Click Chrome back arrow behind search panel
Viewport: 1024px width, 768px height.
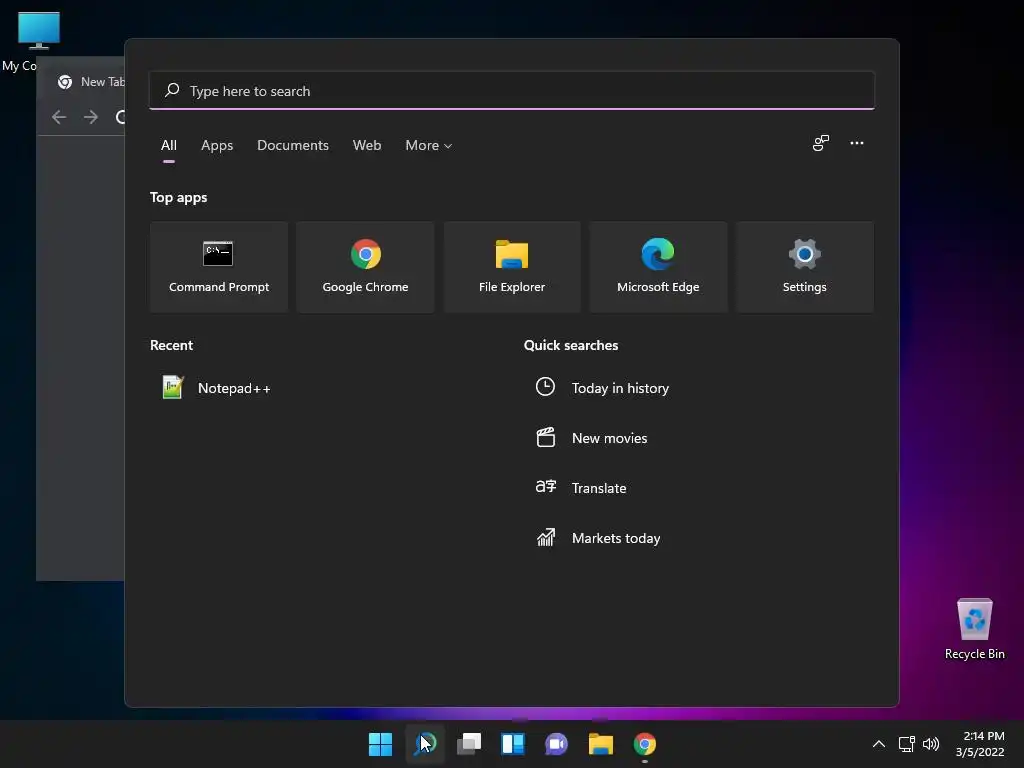pos(59,117)
